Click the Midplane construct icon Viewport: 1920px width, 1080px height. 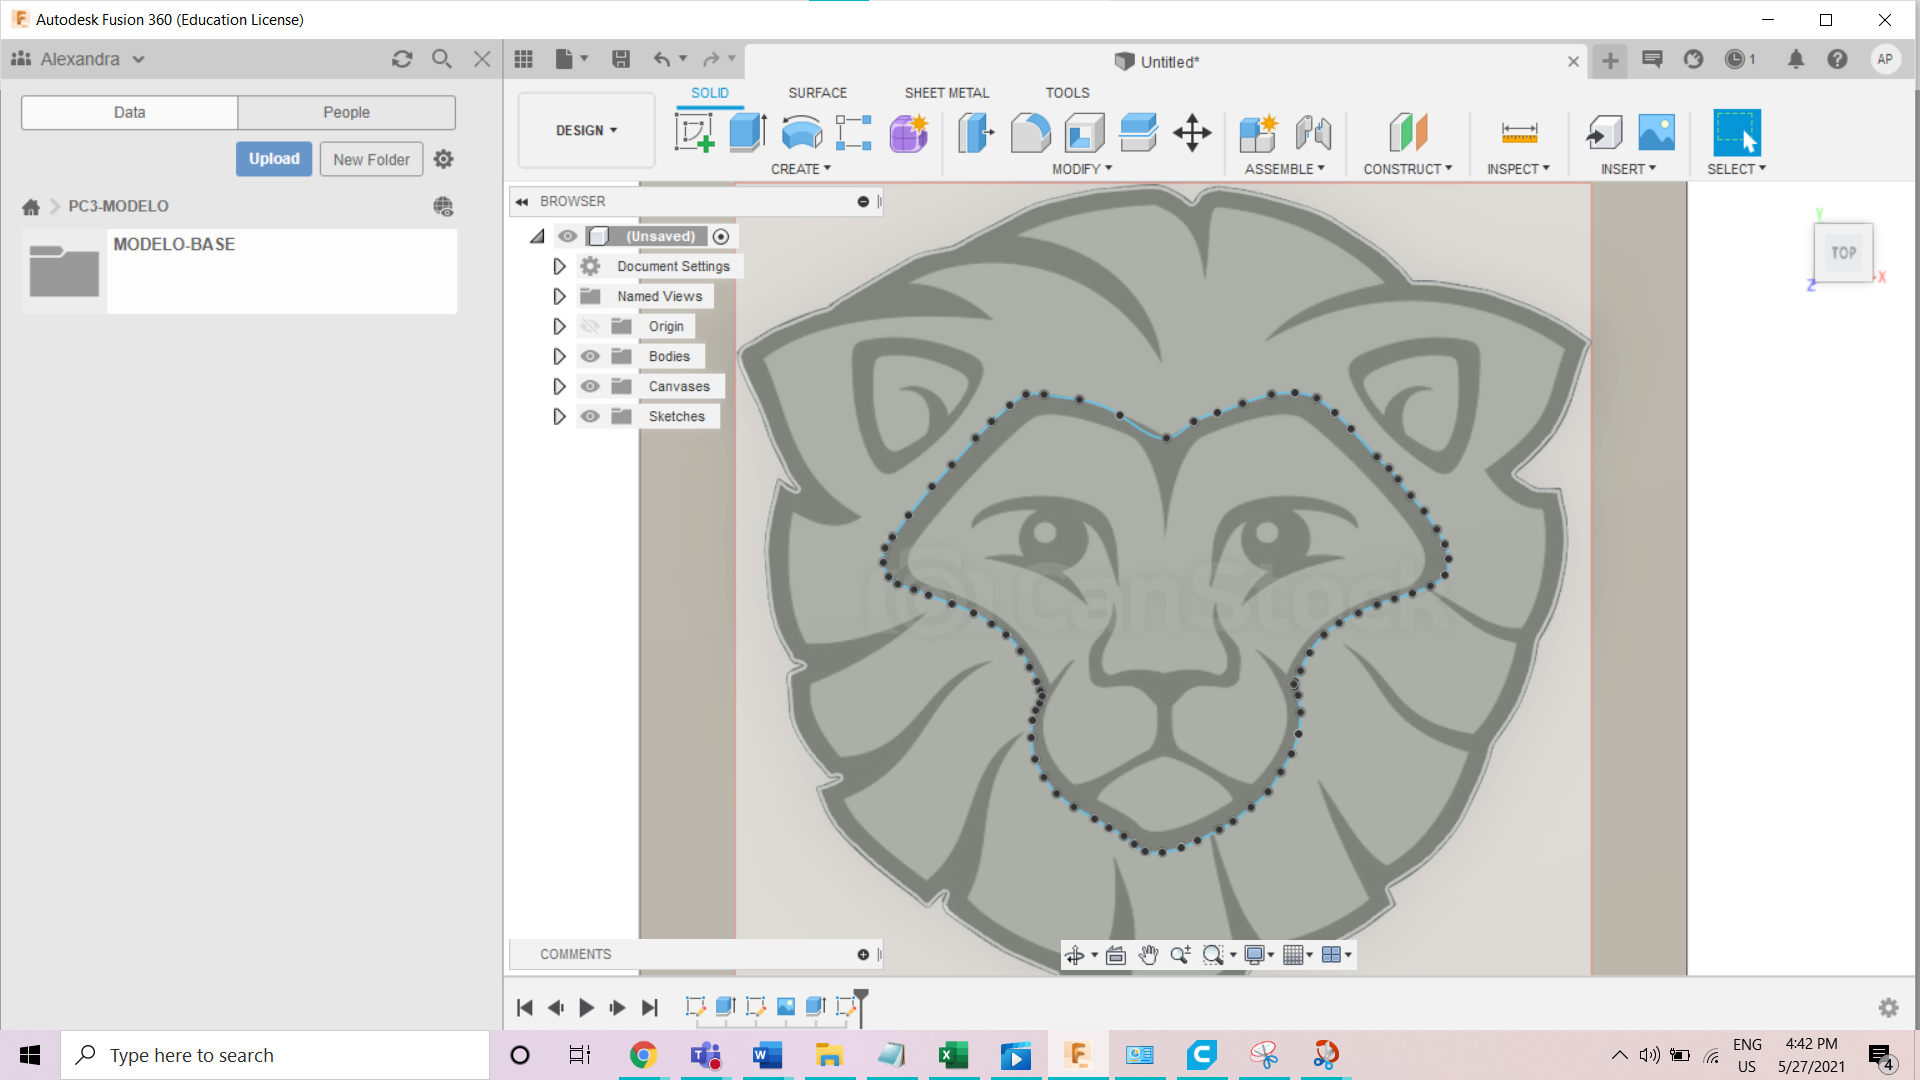1408,132
